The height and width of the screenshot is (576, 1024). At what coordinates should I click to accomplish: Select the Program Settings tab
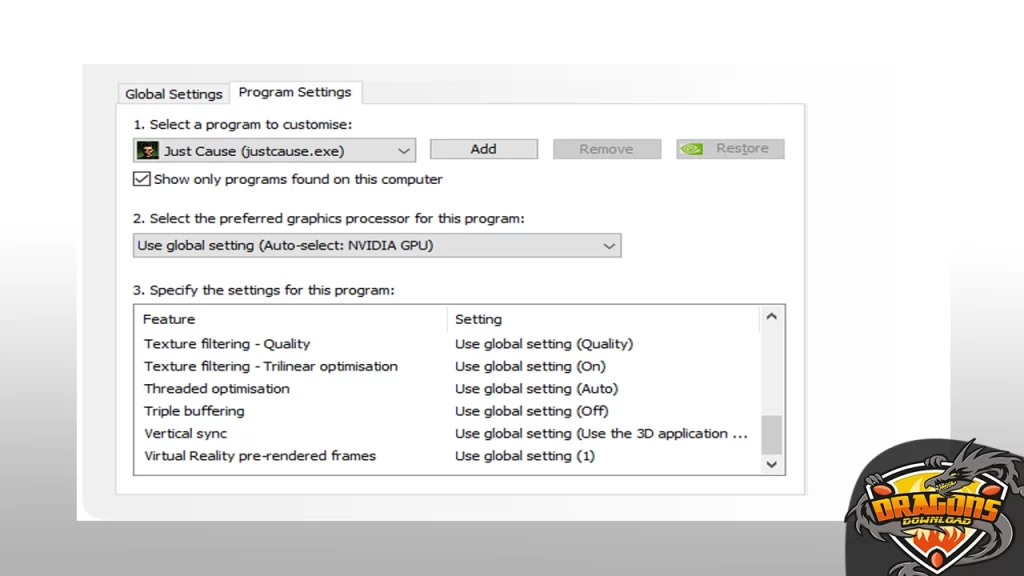295,92
